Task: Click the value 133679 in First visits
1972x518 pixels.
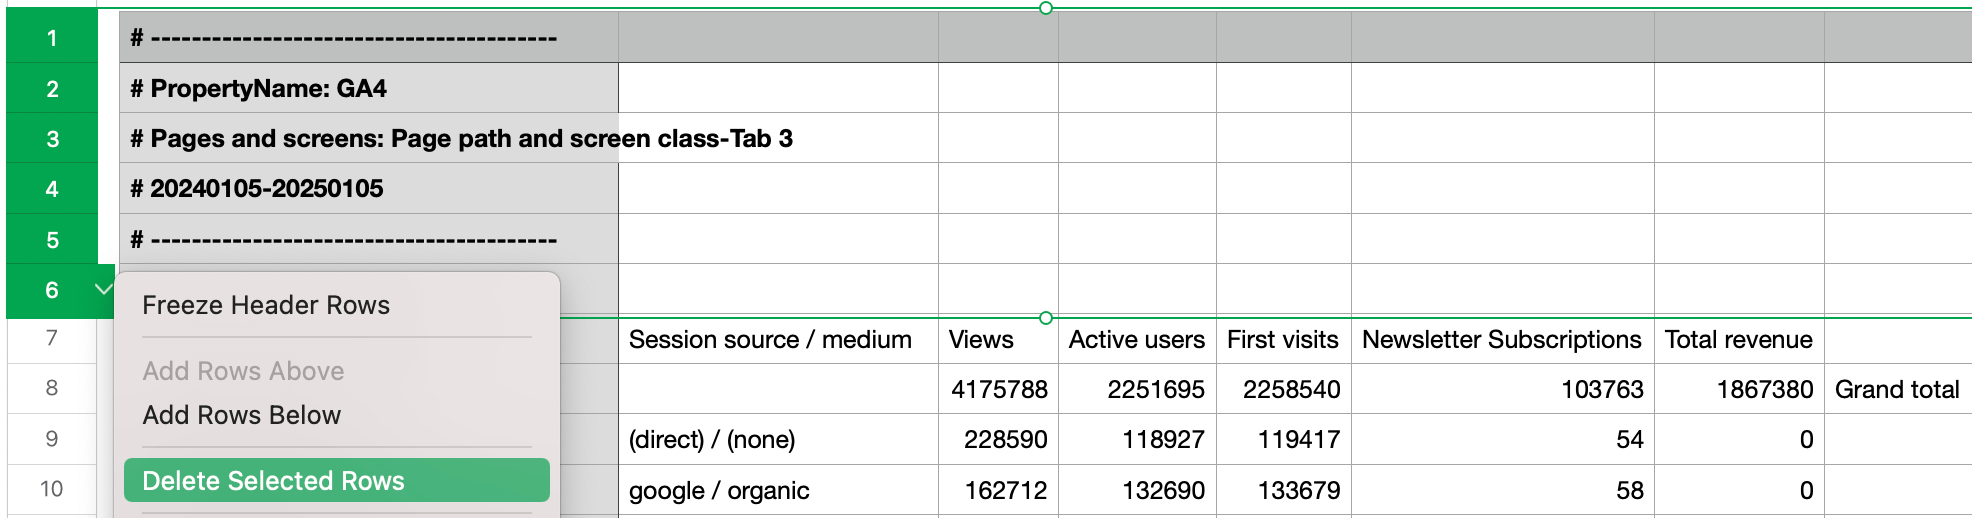Action: 1284,490
